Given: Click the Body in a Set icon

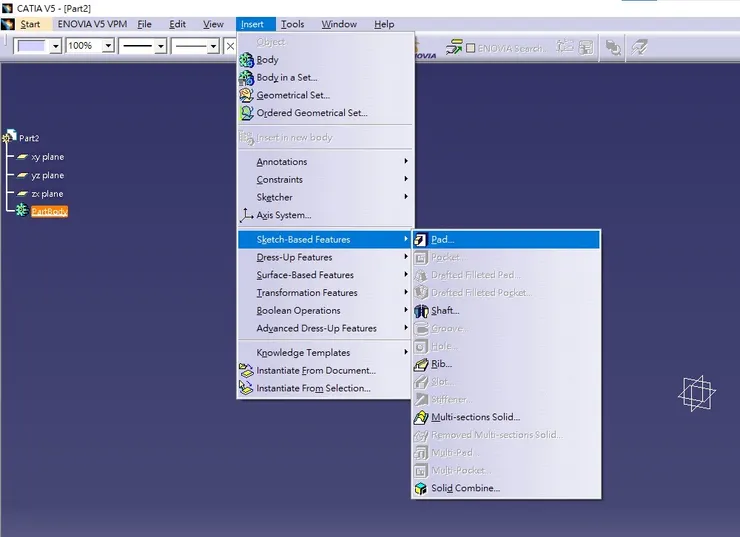Looking at the screenshot, I should tap(246, 78).
